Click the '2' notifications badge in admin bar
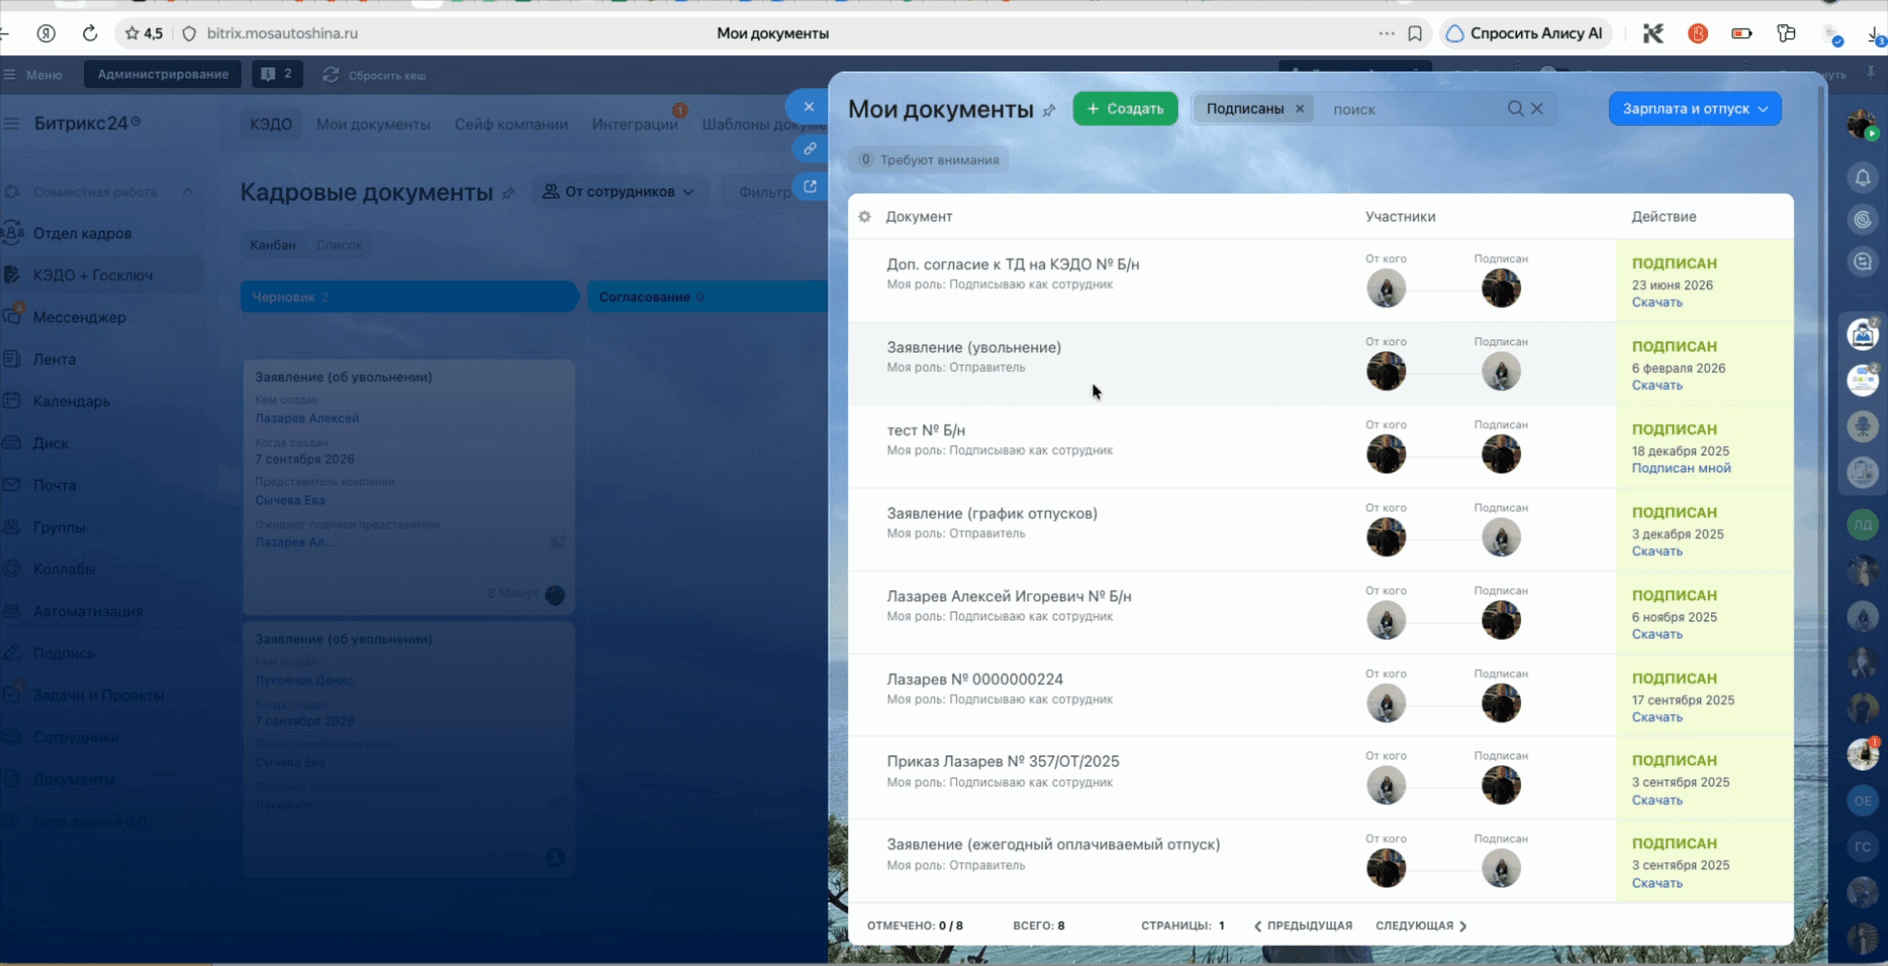This screenshot has height=966, width=1888. click(277, 74)
